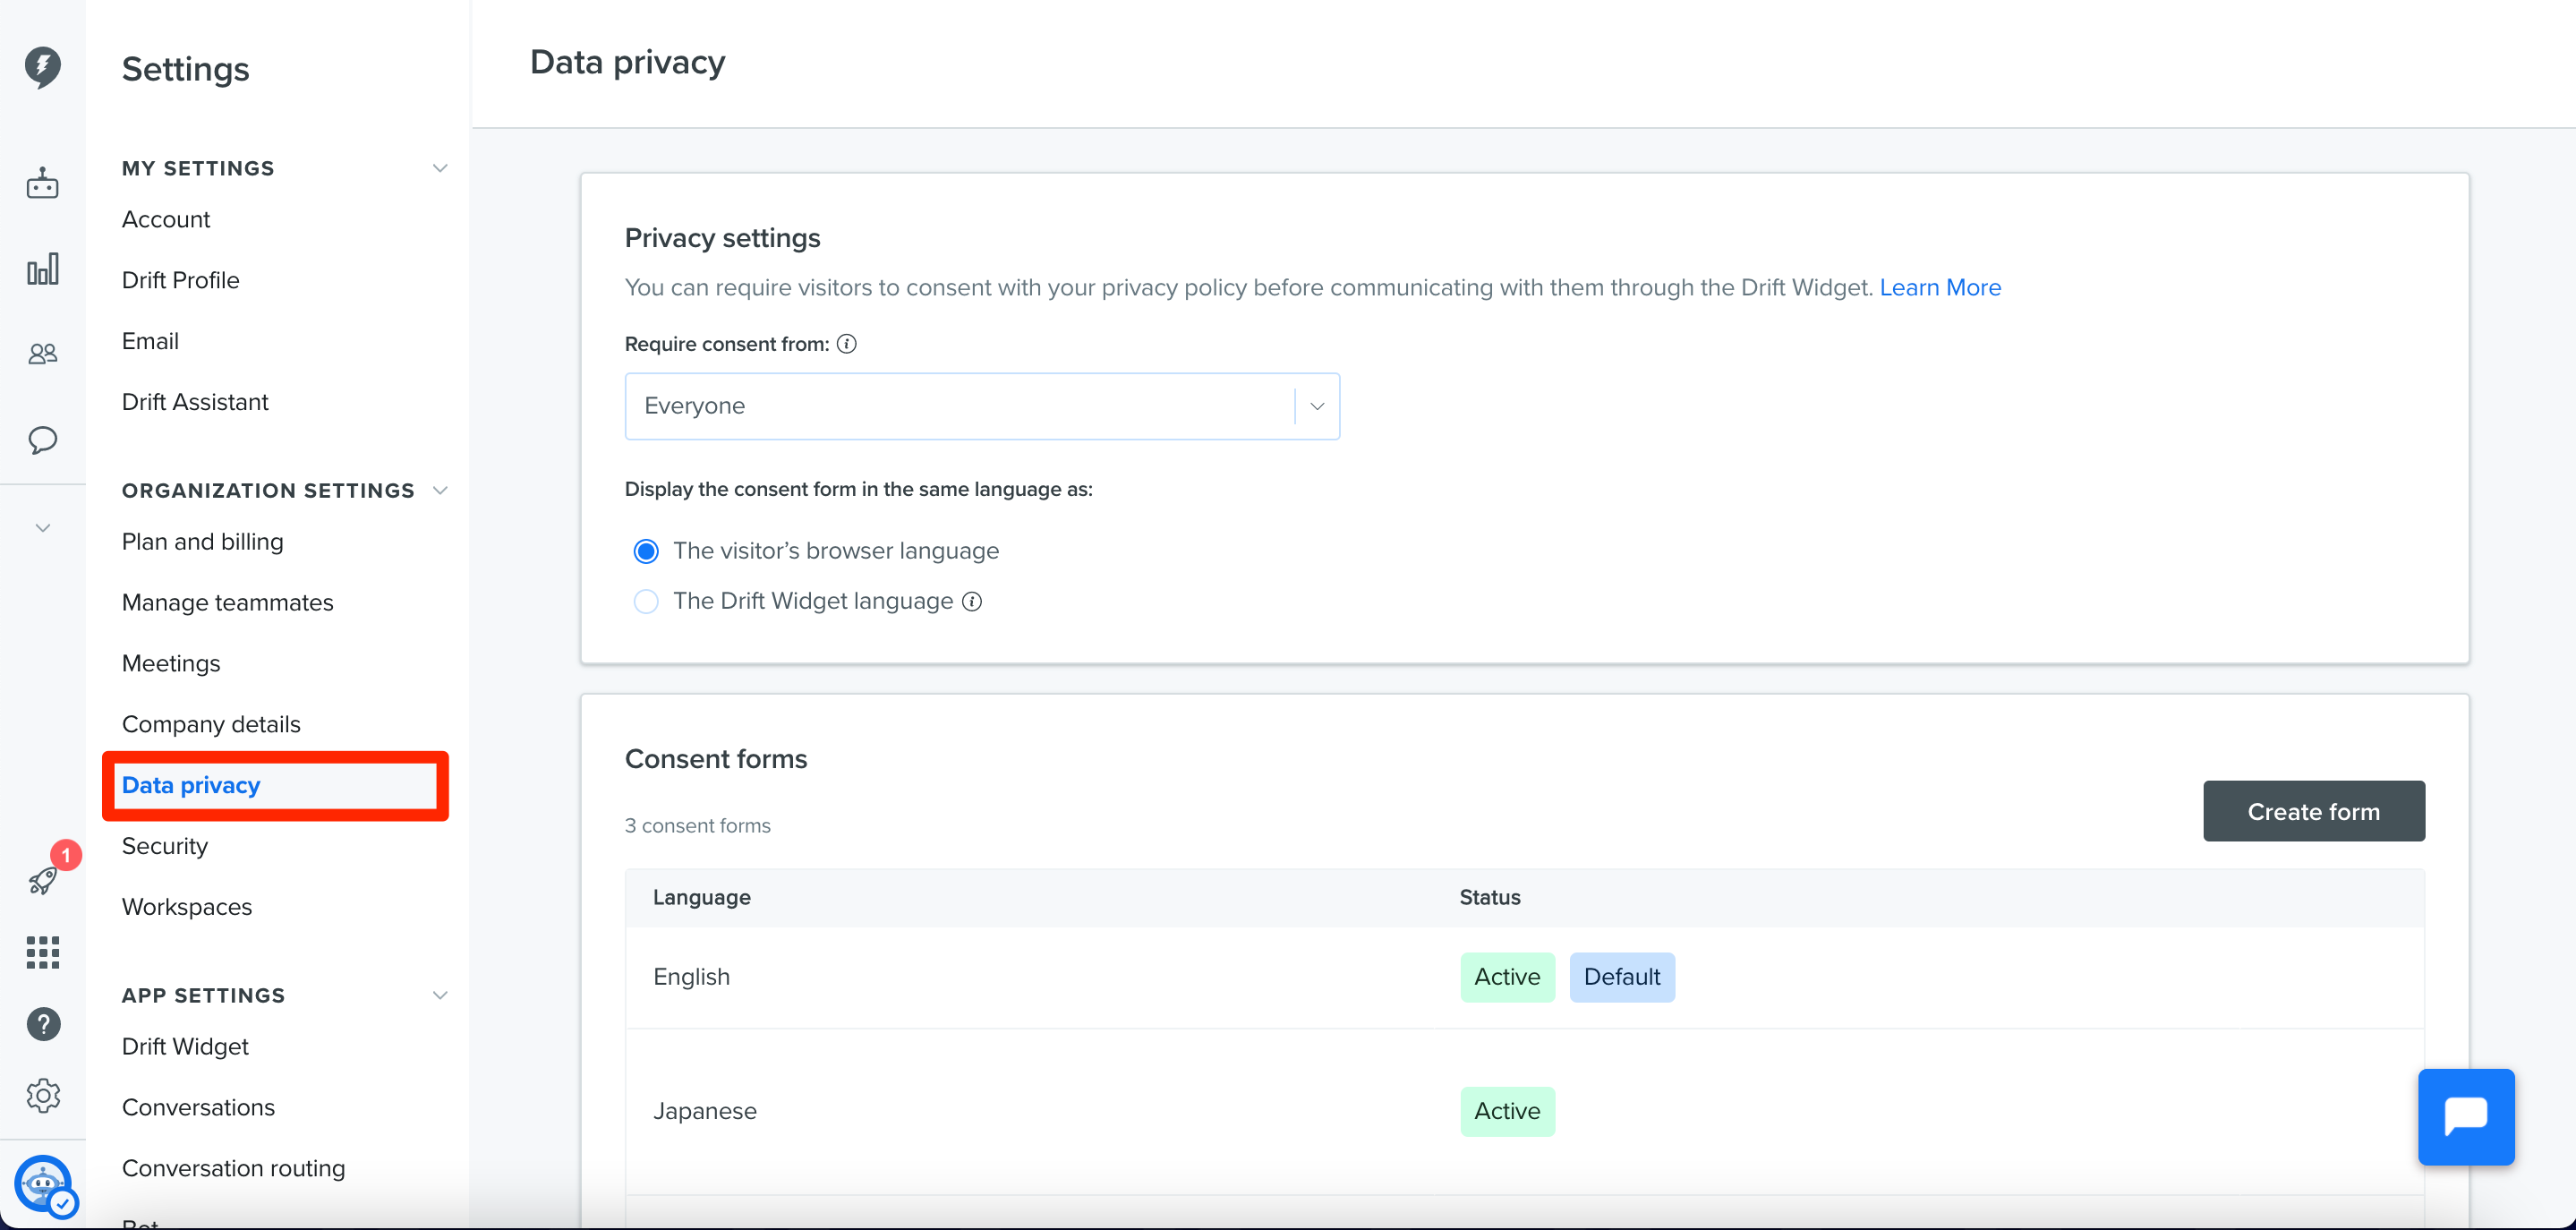Open the rocket icon with notification badge
Image resolution: width=2576 pixels, height=1230 pixels.
(42, 880)
